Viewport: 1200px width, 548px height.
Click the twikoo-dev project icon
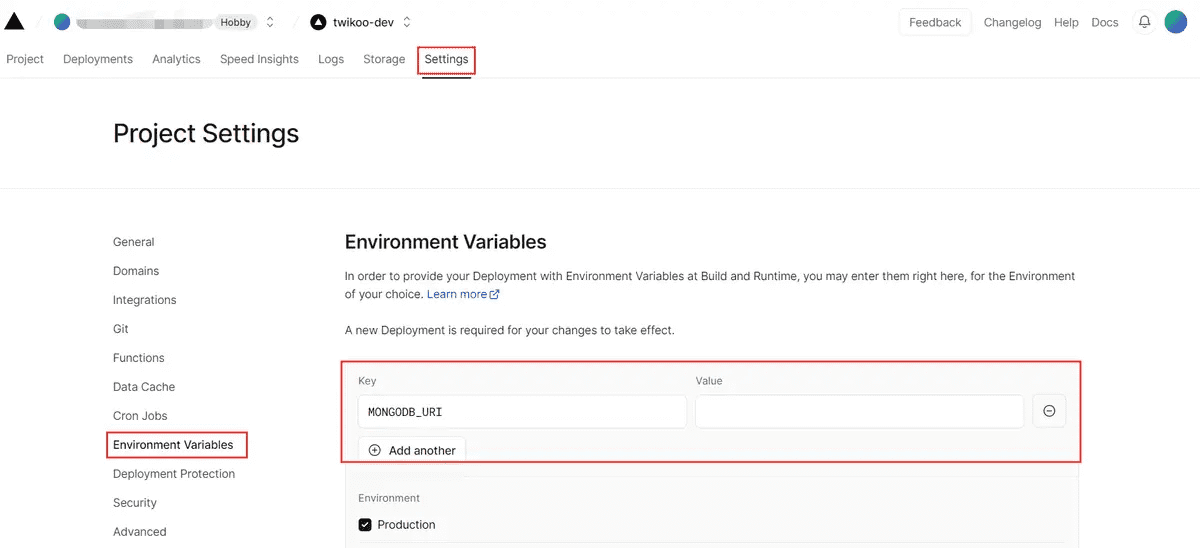coord(318,22)
